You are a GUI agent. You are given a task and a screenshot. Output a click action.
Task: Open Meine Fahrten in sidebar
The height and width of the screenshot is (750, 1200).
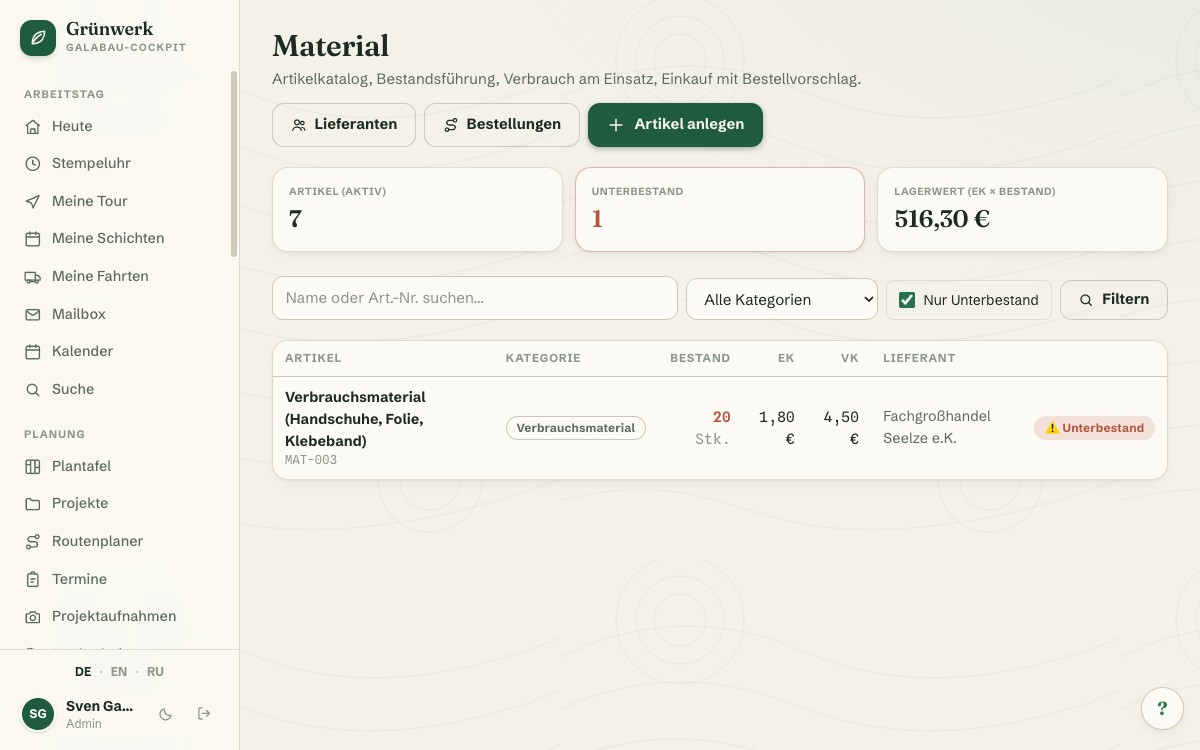[120, 276]
